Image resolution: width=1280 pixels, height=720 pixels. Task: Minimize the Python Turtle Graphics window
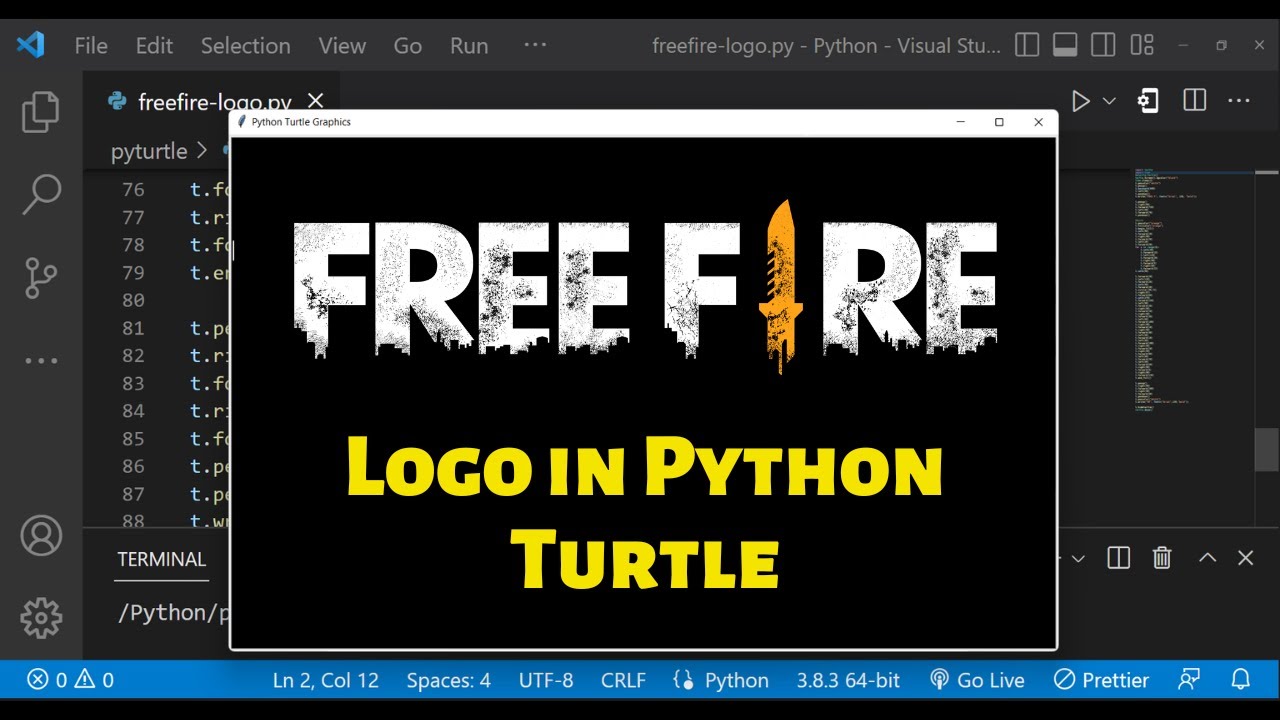960,122
